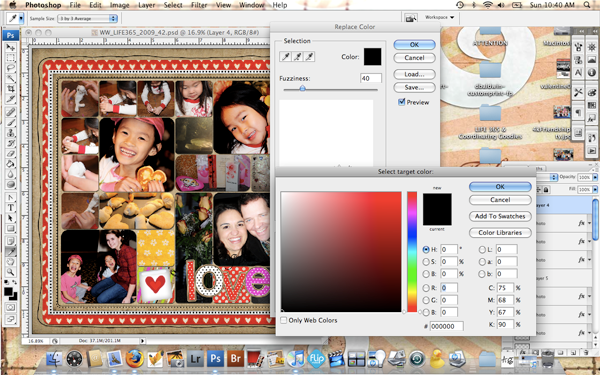Select the HSB brightness B radio button
Image resolution: width=600 pixels, height=375 pixels.
pyautogui.click(x=426, y=274)
